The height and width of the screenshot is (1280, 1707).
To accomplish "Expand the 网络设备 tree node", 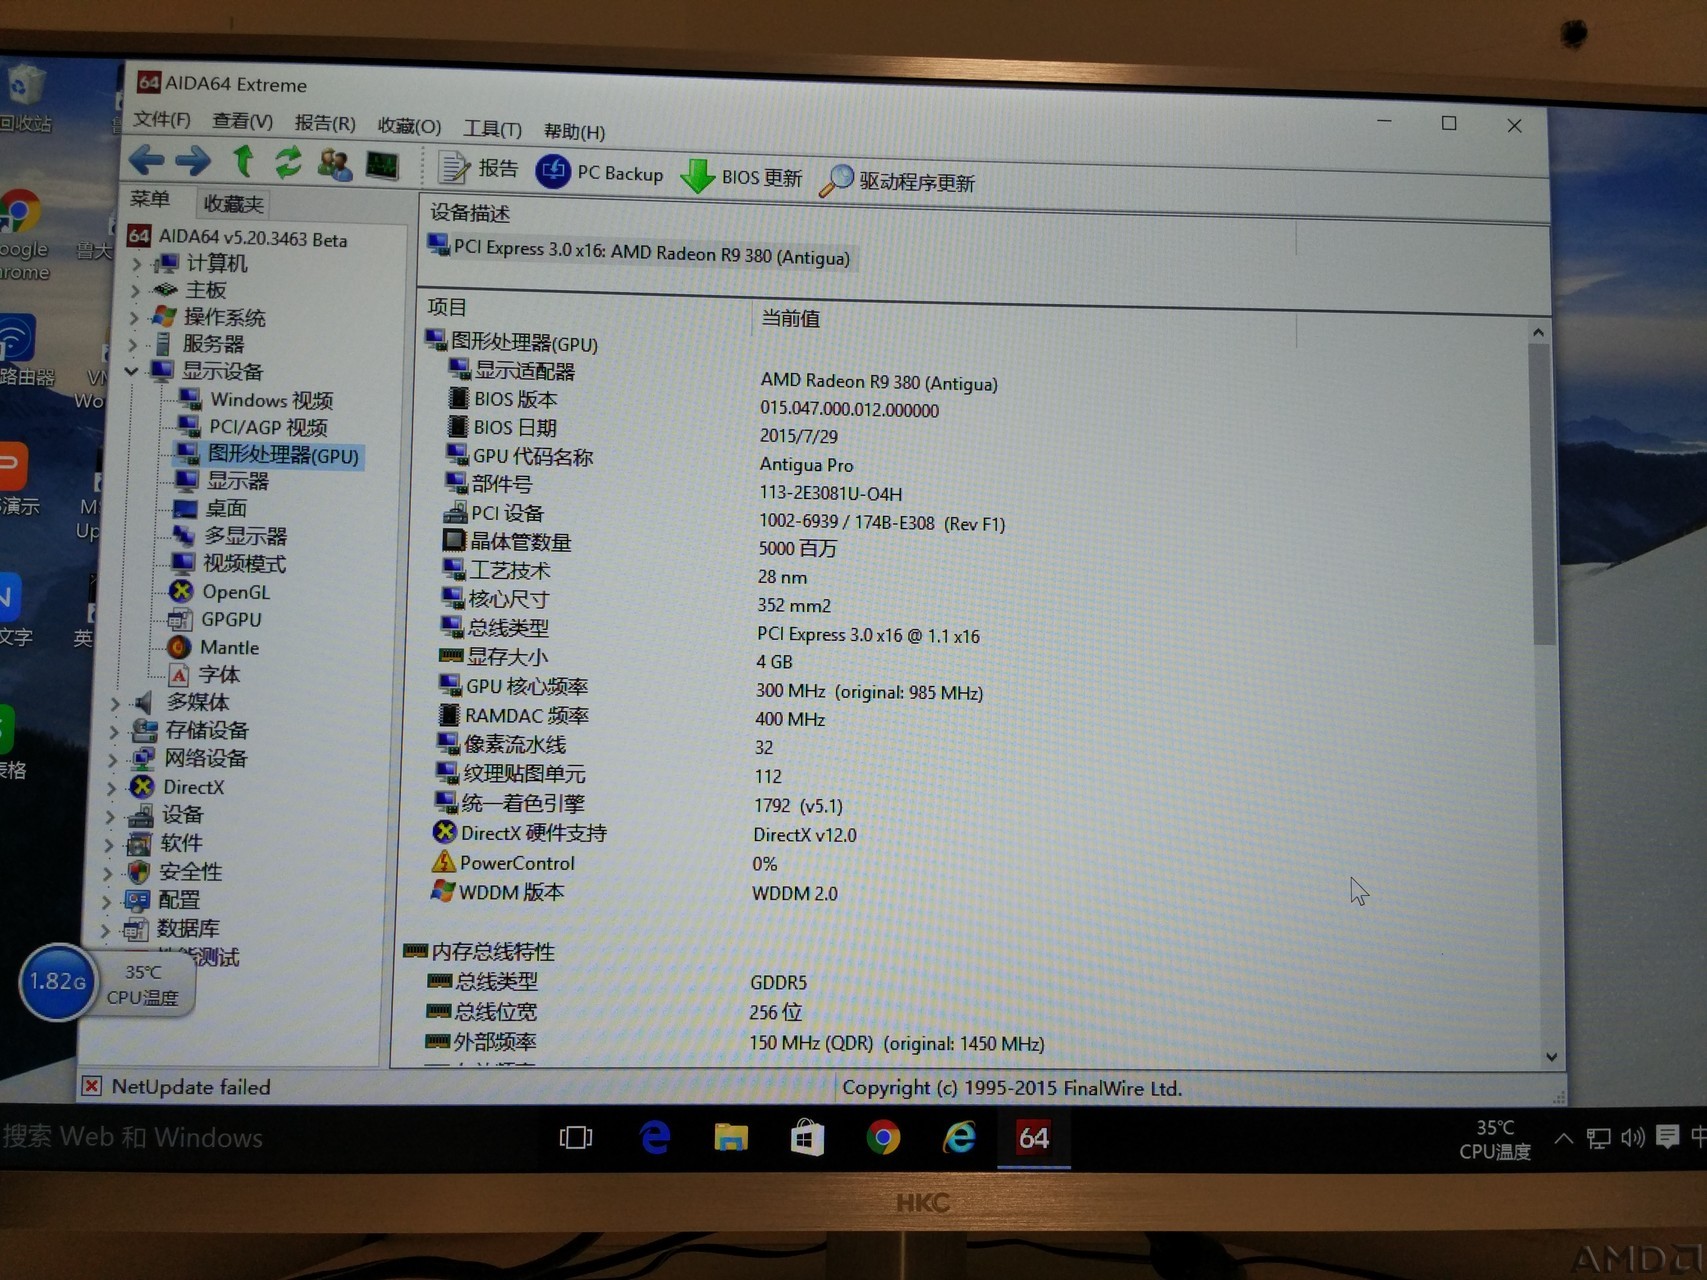I will pos(111,759).
